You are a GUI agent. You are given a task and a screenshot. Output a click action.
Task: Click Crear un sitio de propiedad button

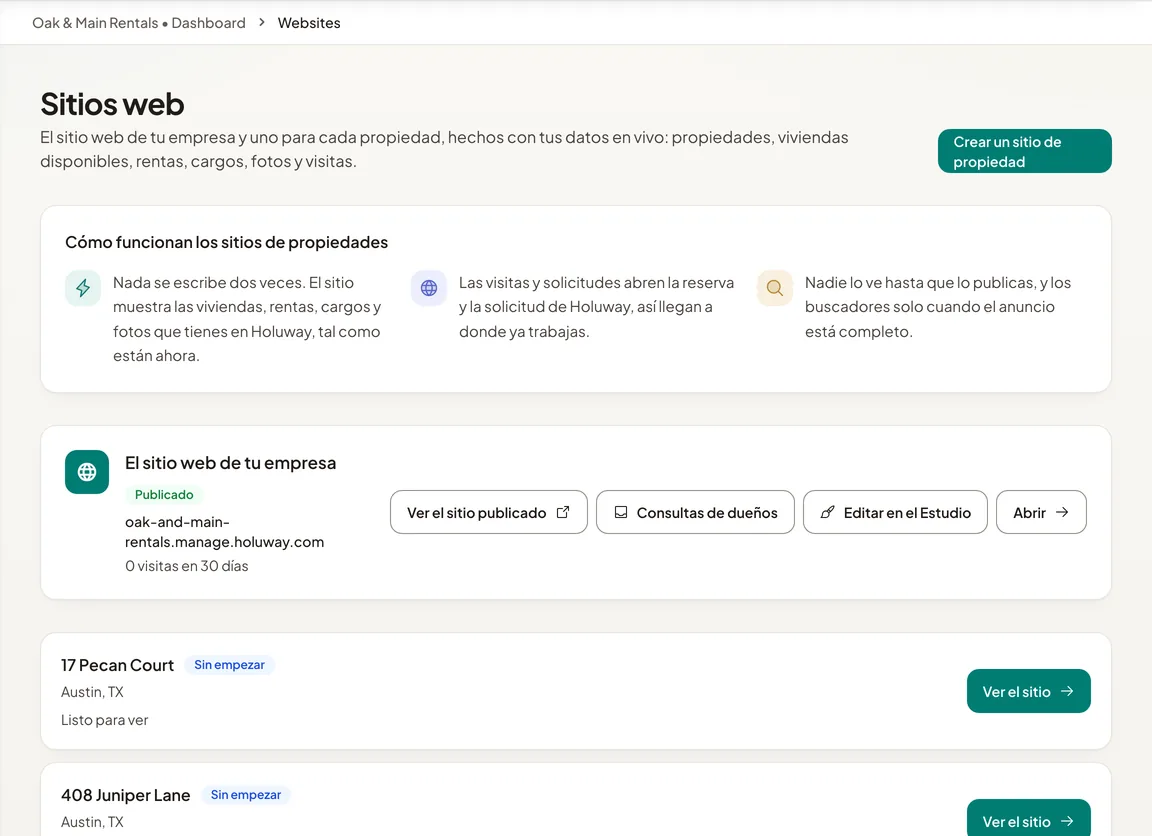(1024, 151)
